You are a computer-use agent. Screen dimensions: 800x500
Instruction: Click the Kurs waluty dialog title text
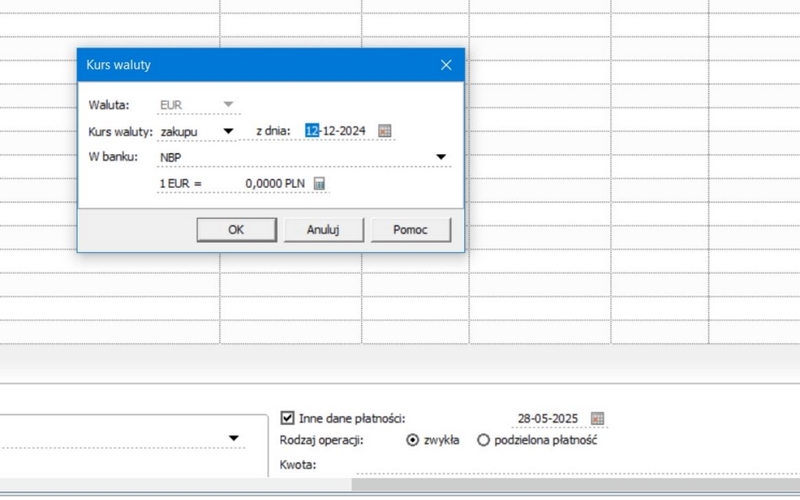tap(118, 65)
